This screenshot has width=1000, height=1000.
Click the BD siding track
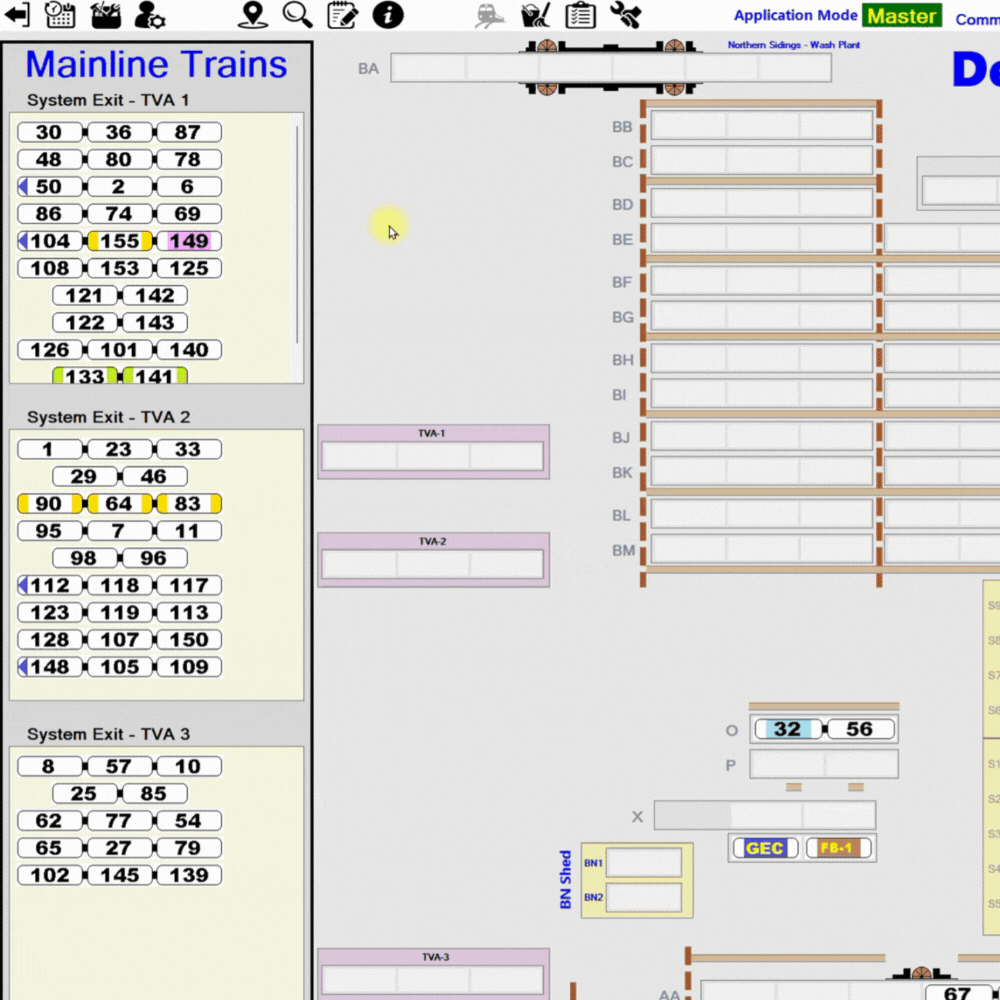[x=761, y=203]
